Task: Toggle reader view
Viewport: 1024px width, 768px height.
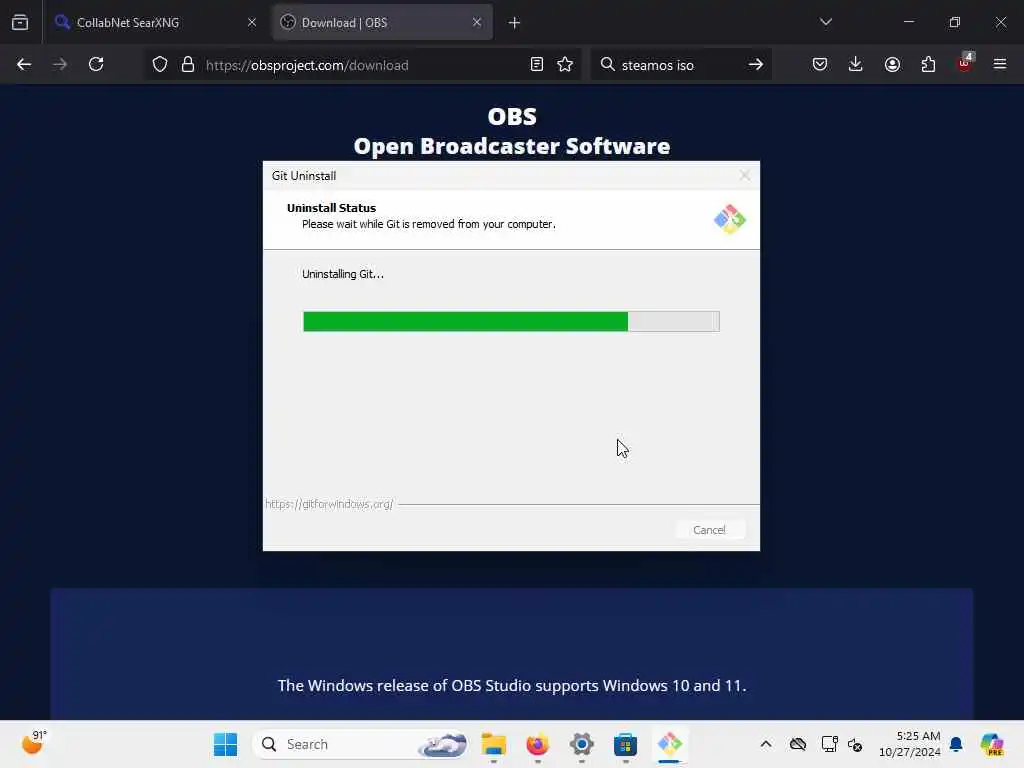Action: pyautogui.click(x=537, y=64)
